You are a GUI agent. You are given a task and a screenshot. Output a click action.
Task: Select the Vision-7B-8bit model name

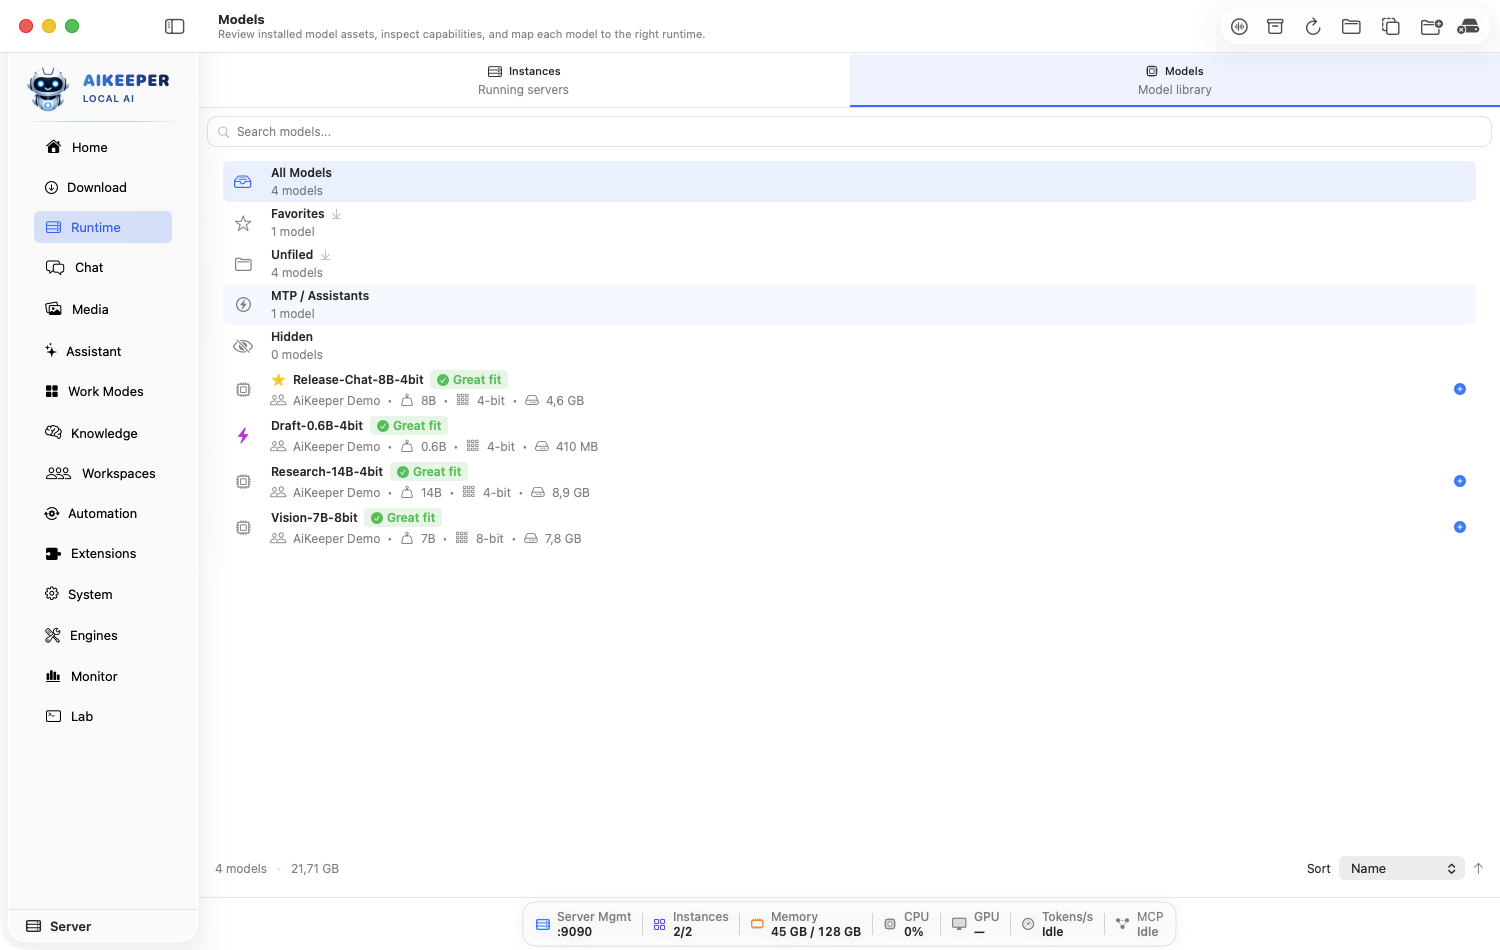314,518
